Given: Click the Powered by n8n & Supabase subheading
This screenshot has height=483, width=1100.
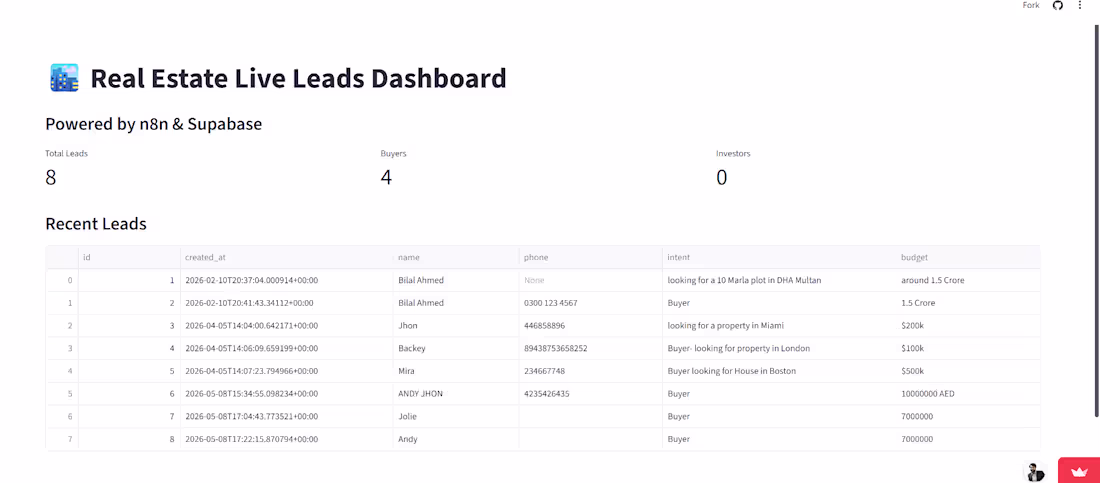Looking at the screenshot, I should coord(154,124).
